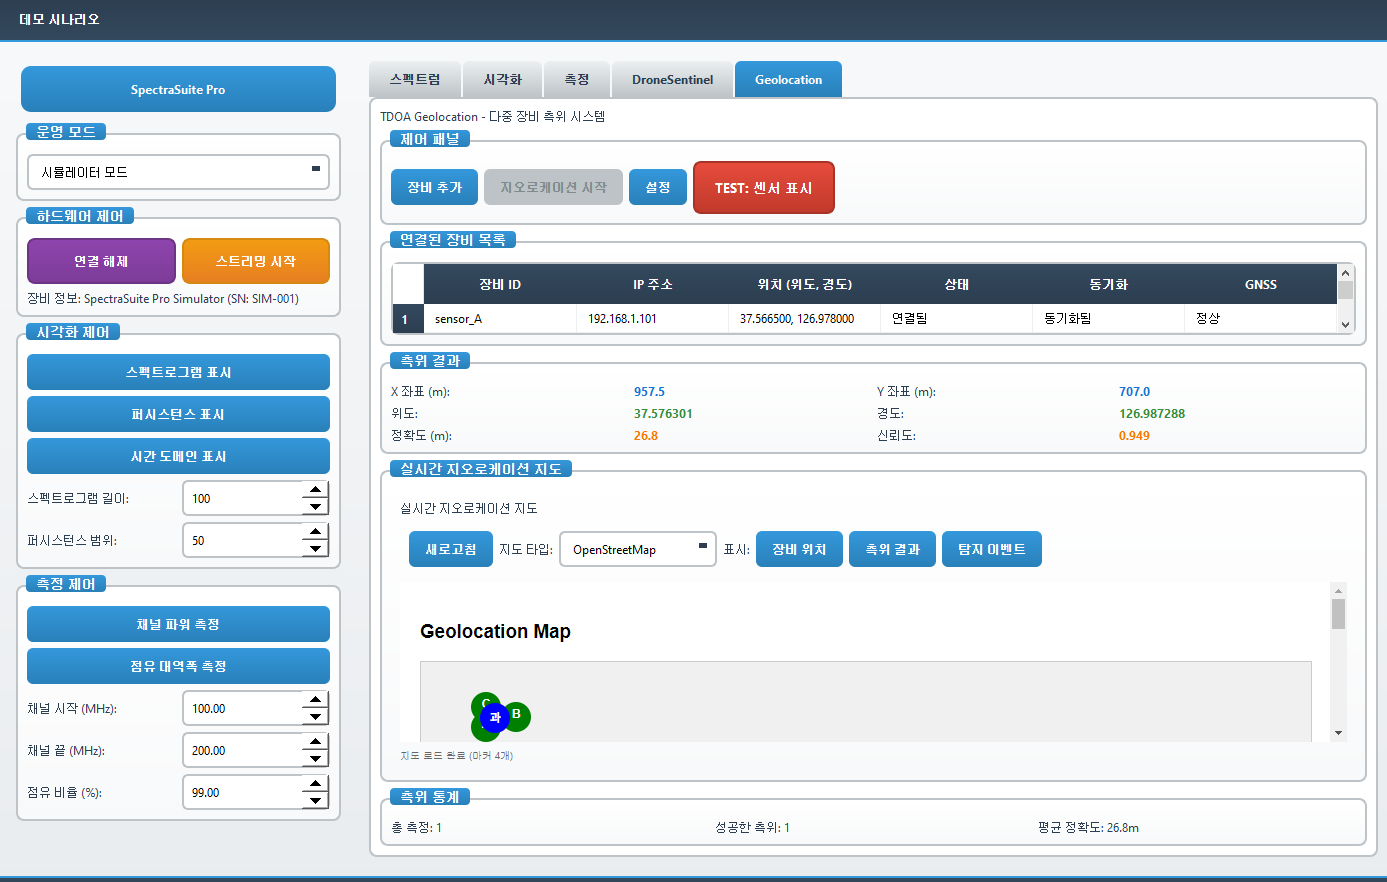
Task: Toggle 장비 위치 display on map
Action: (x=799, y=549)
